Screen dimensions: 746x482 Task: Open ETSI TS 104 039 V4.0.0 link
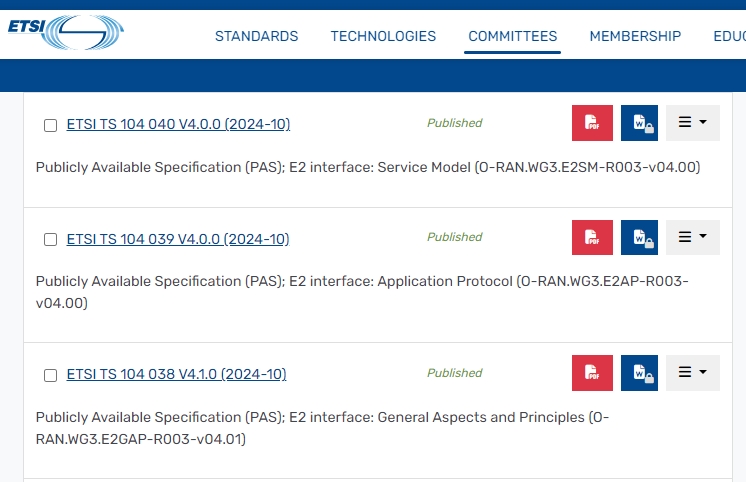click(x=178, y=239)
